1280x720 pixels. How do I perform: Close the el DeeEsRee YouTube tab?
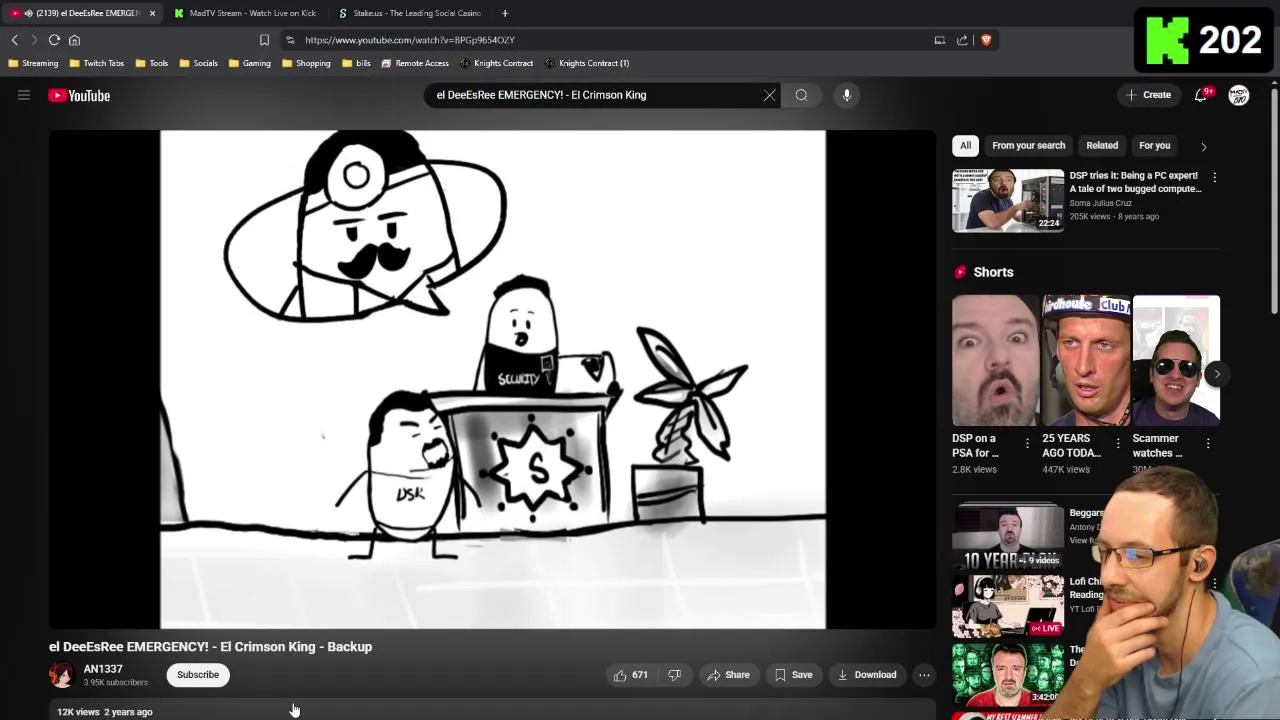pos(152,13)
